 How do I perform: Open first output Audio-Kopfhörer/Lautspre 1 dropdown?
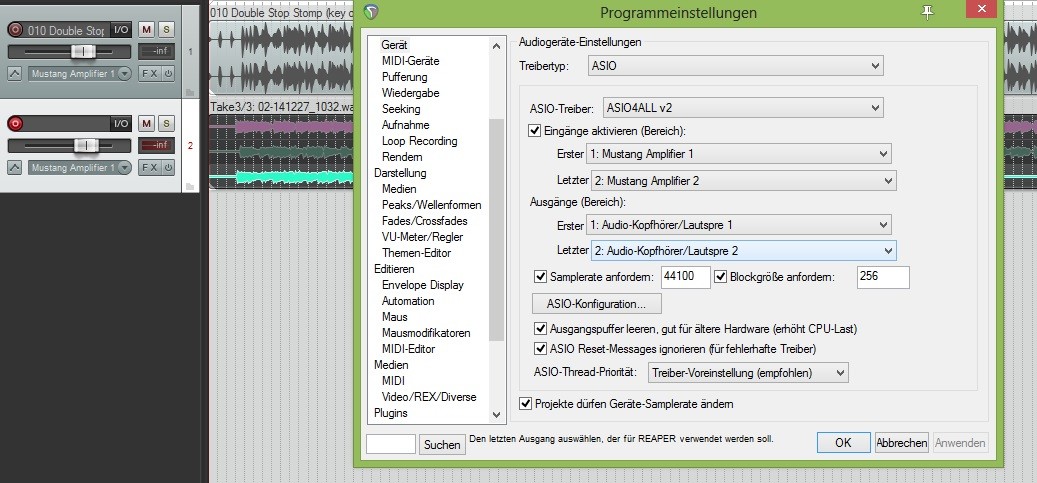tap(739, 225)
